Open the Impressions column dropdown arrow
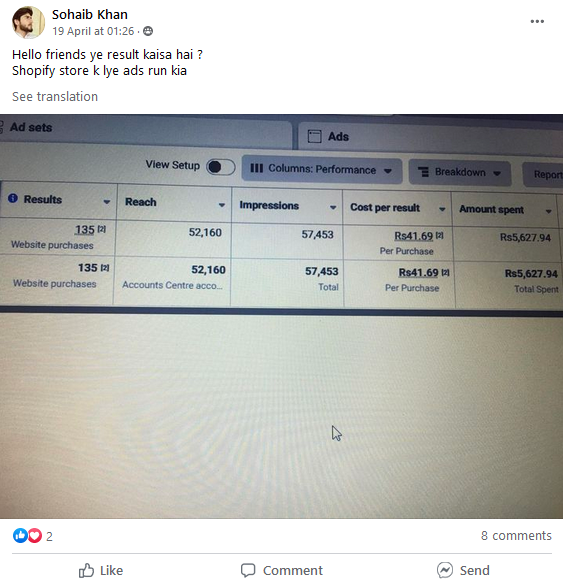Viewport: 563px width, 585px height. [333, 207]
